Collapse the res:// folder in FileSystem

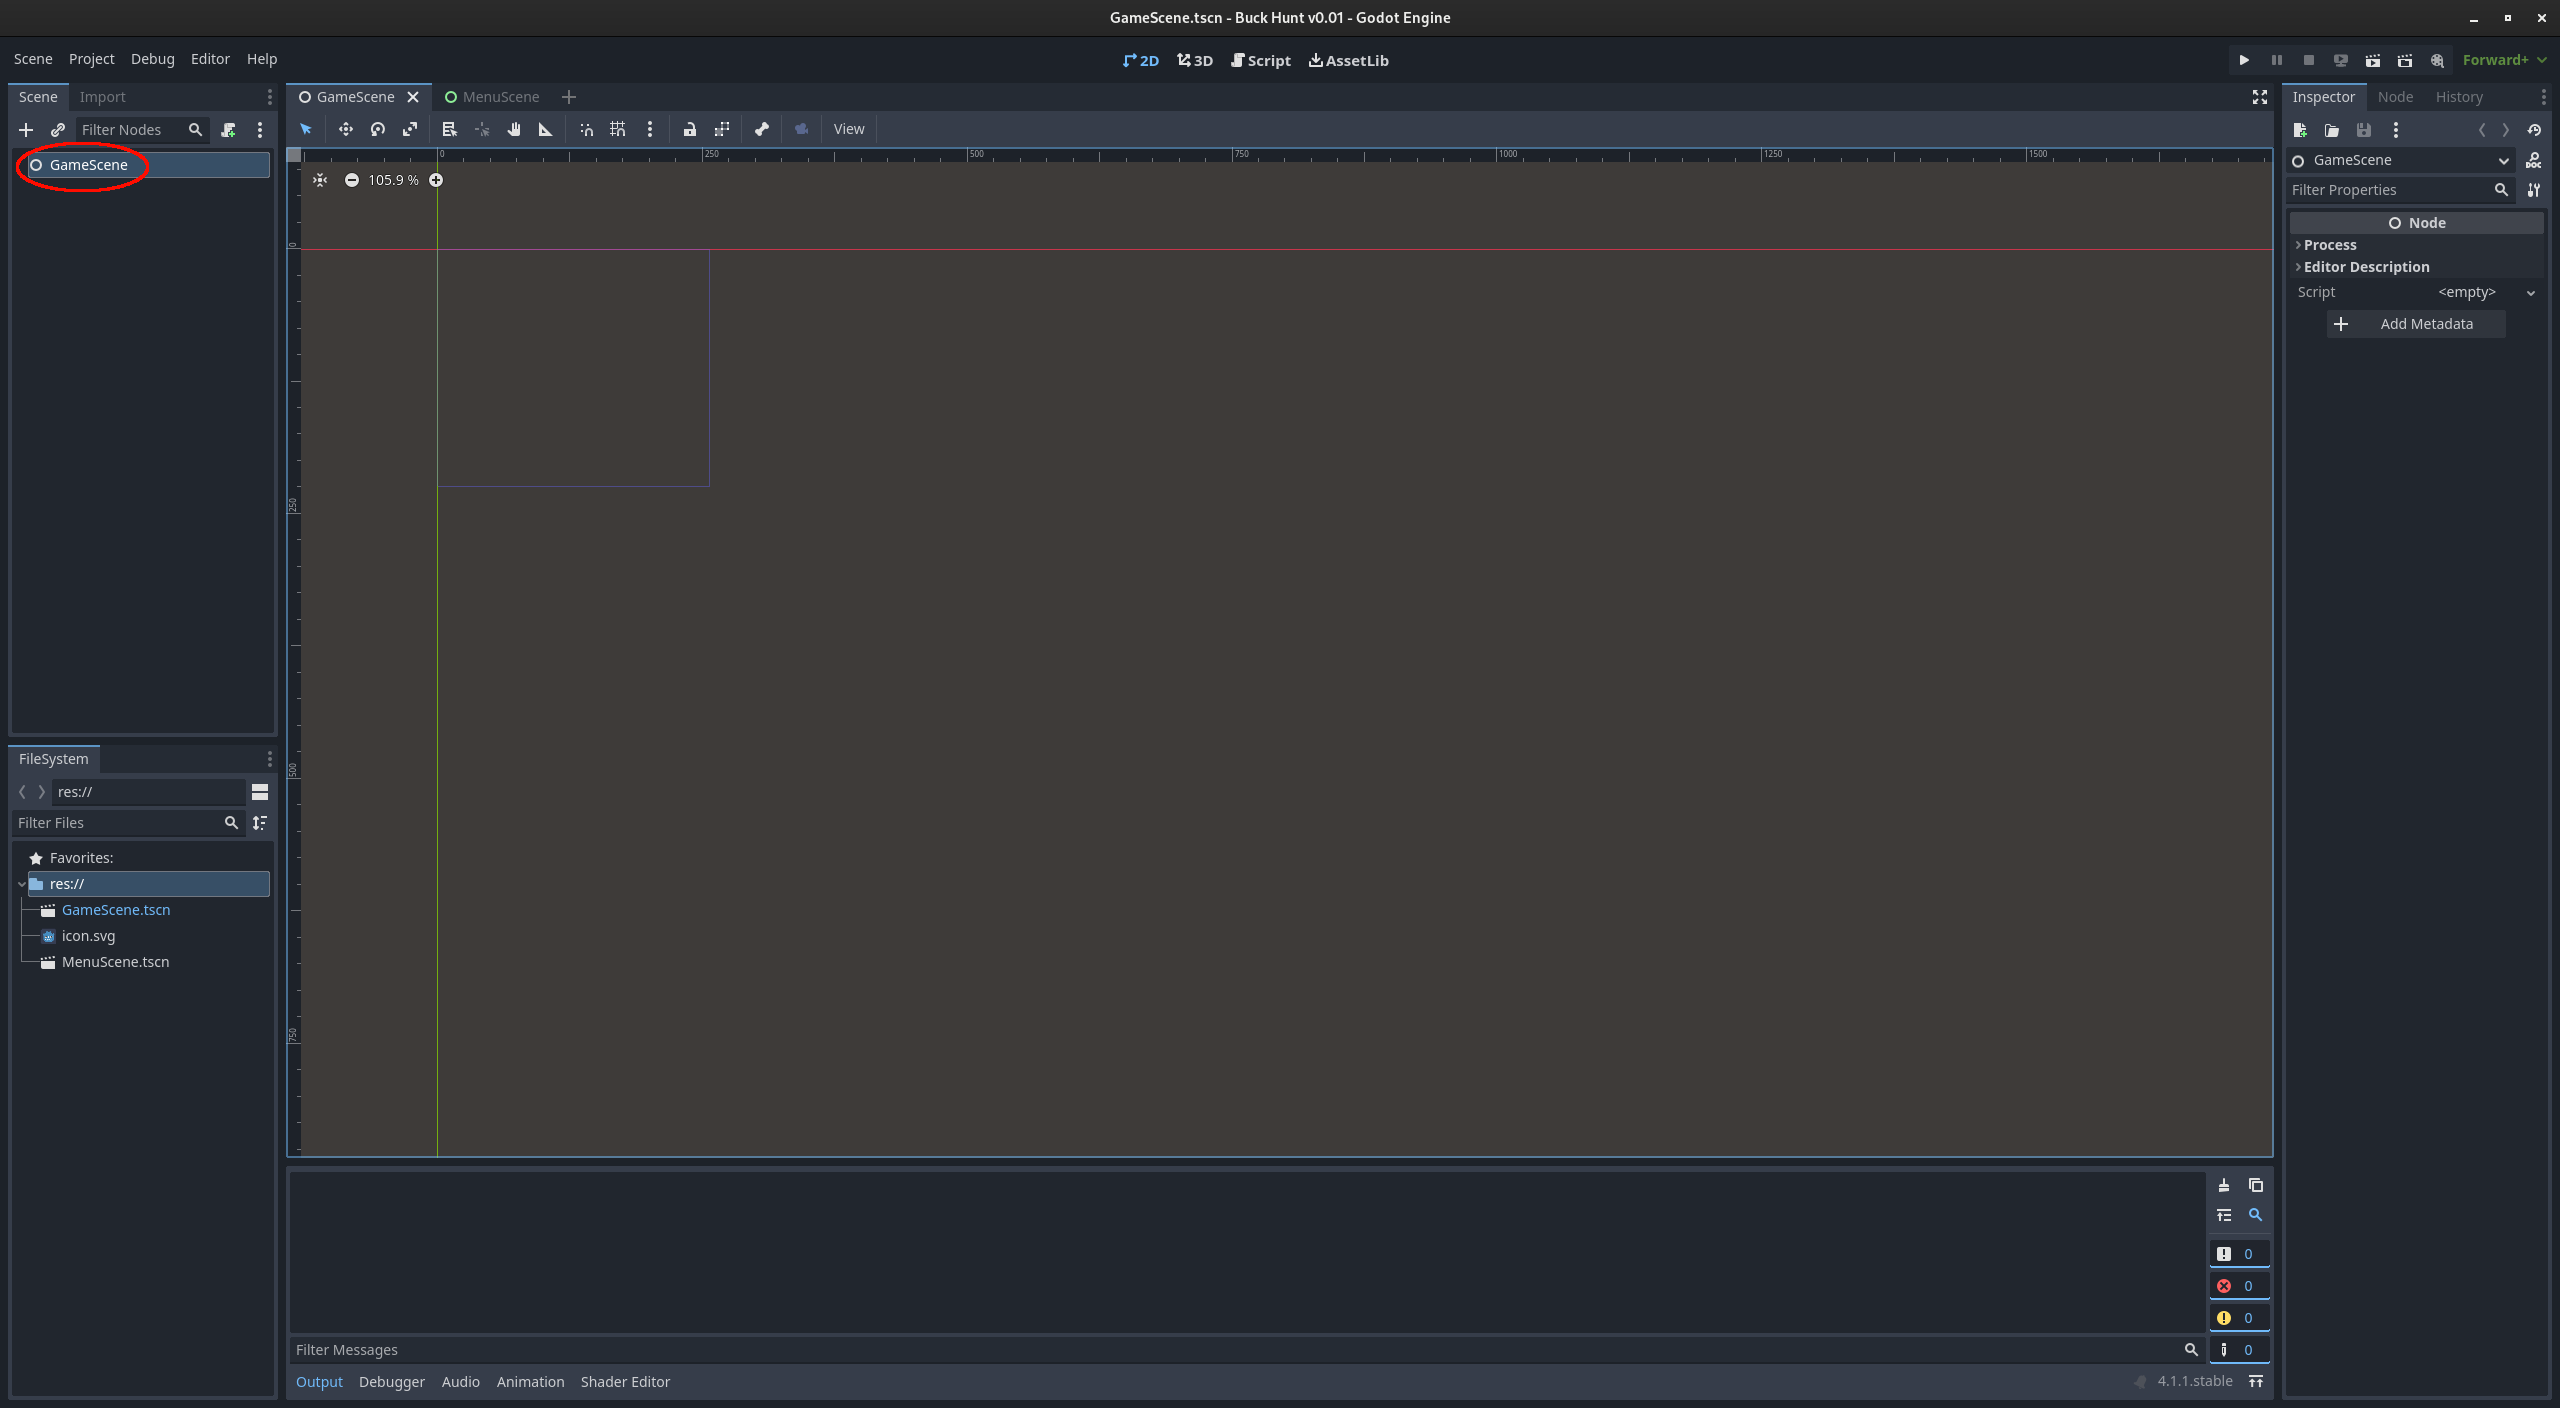tap(22, 884)
